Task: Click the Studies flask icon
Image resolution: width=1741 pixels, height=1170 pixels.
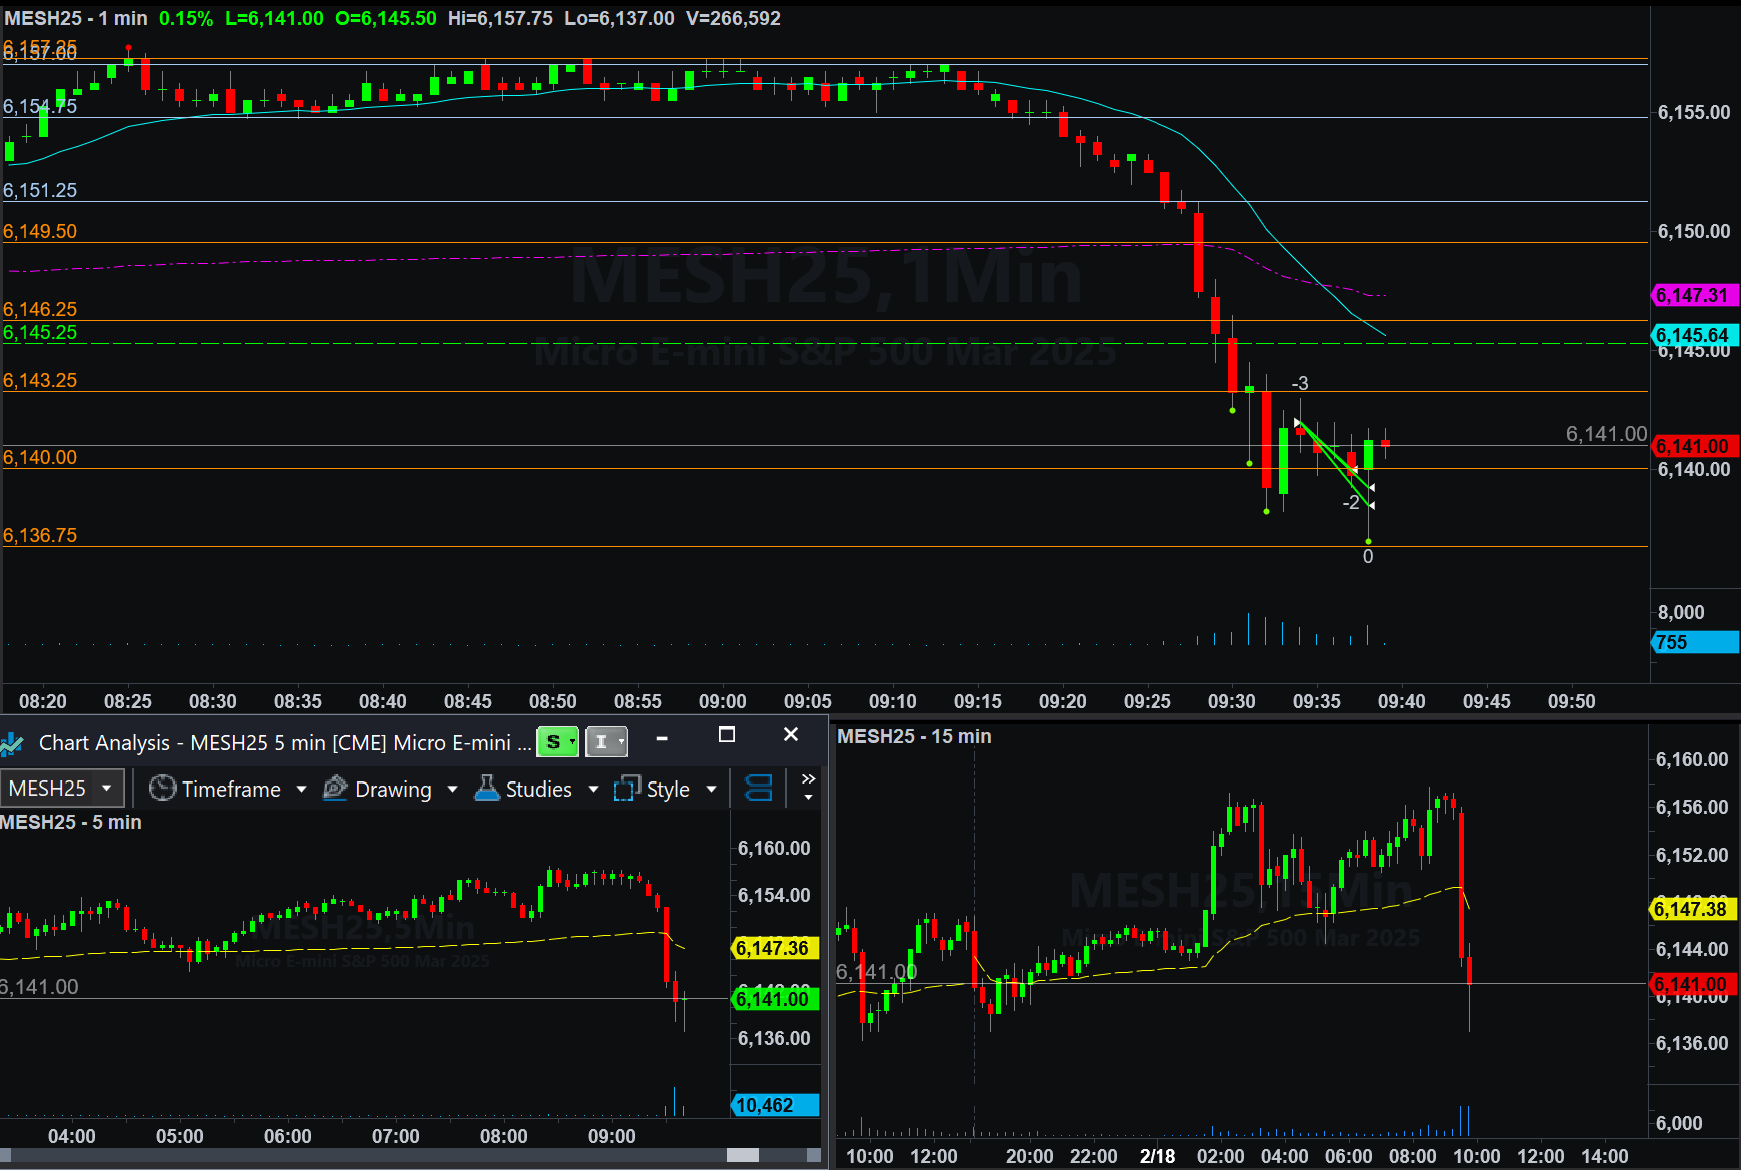Action: pos(487,789)
